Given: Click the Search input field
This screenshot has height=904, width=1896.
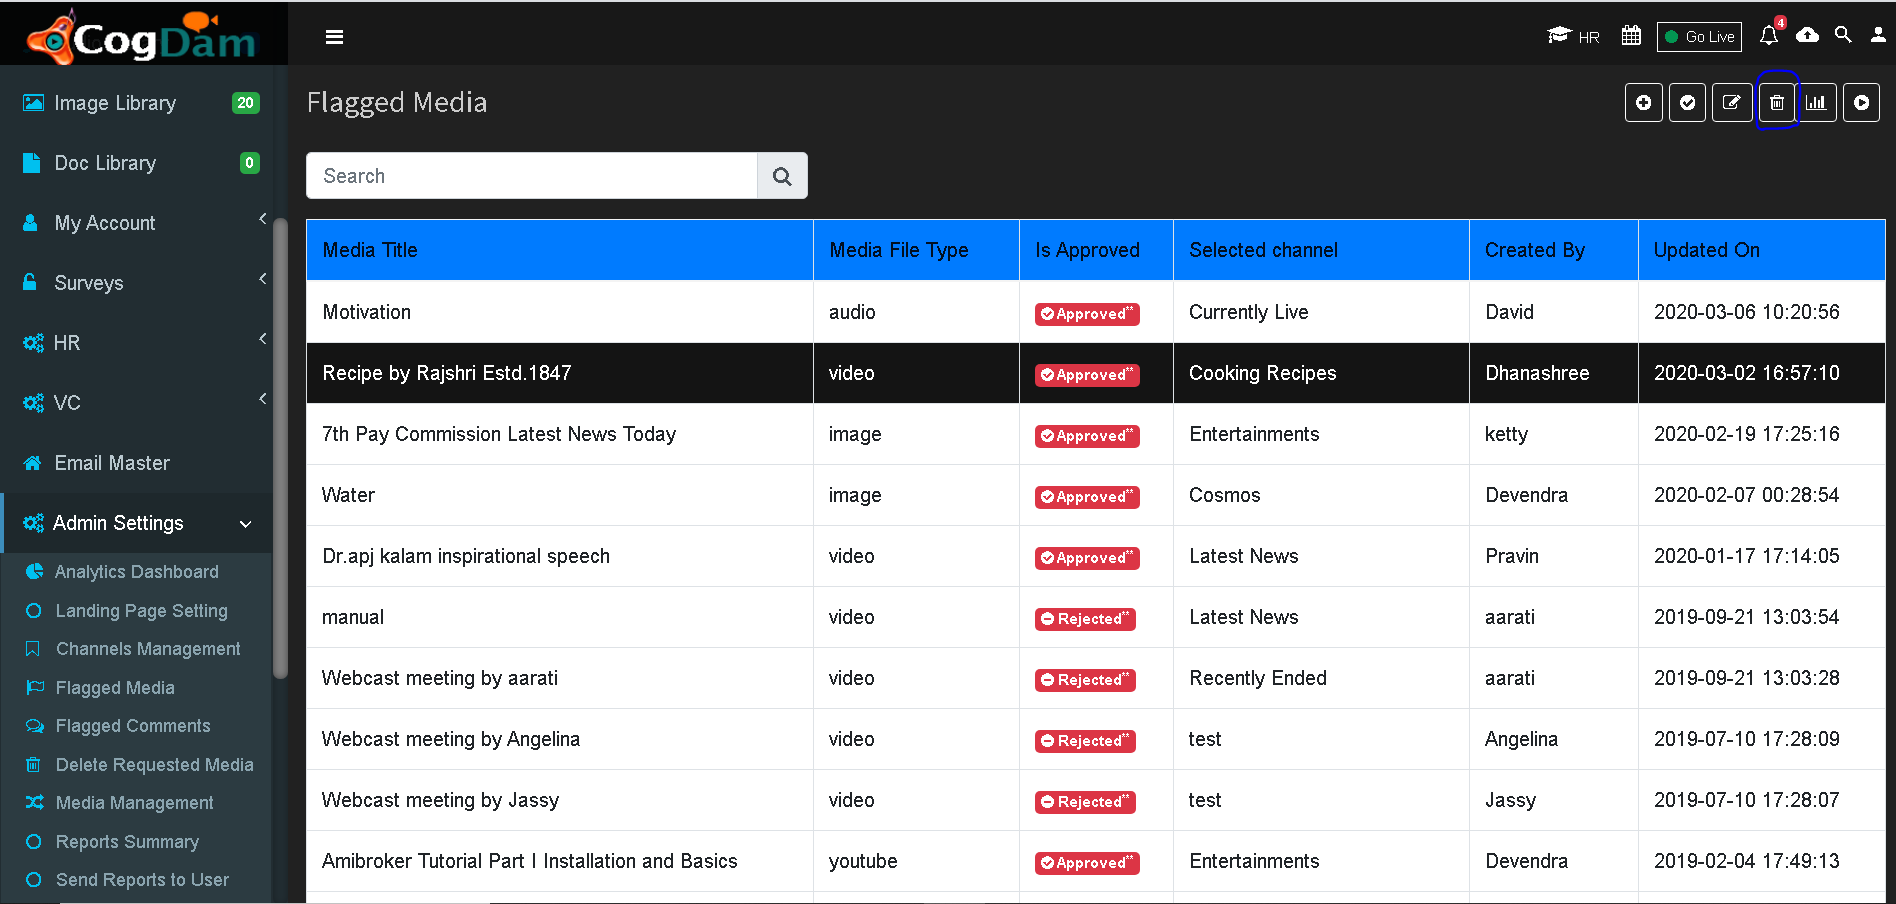Looking at the screenshot, I should point(532,176).
